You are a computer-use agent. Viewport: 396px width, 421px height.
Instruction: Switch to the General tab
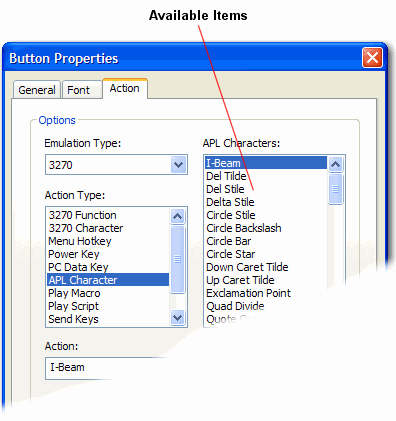pyautogui.click(x=37, y=90)
